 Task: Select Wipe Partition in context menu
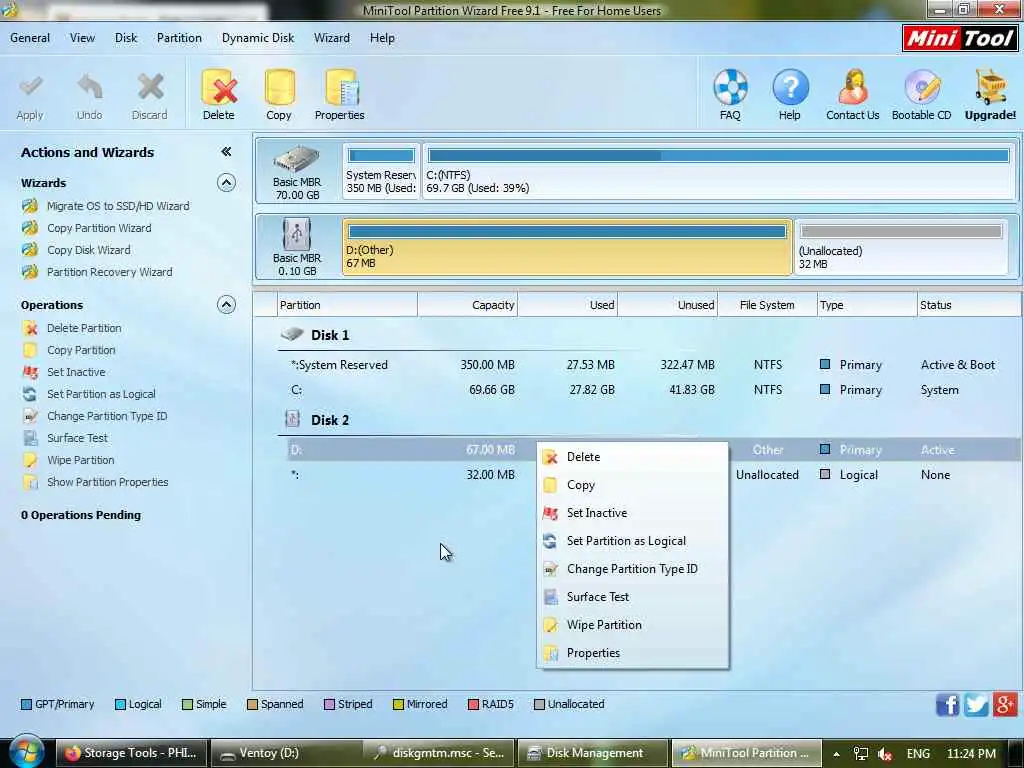pyautogui.click(x=632, y=625)
